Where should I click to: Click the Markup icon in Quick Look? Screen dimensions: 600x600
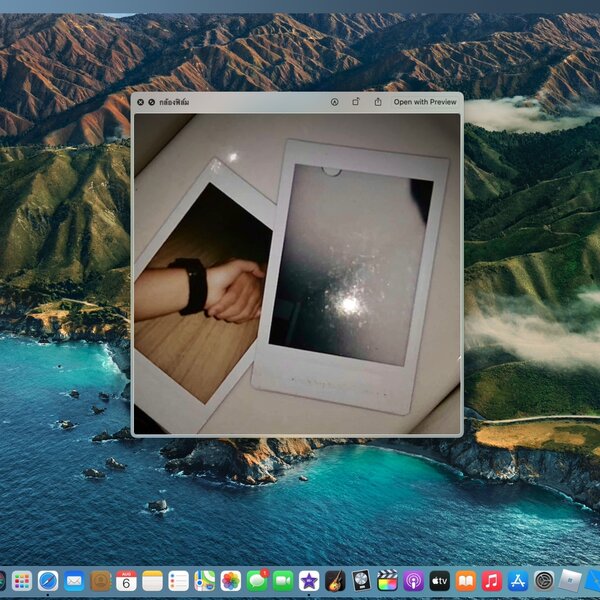(334, 102)
